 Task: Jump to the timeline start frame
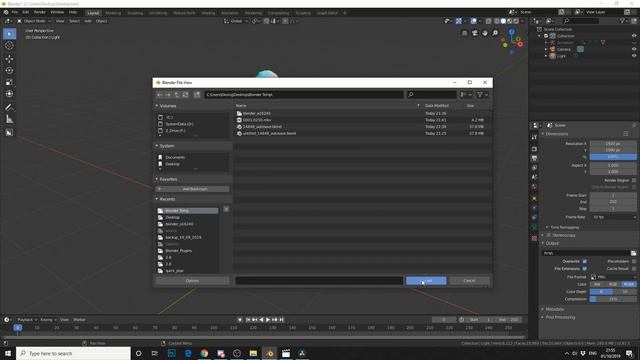248,320
